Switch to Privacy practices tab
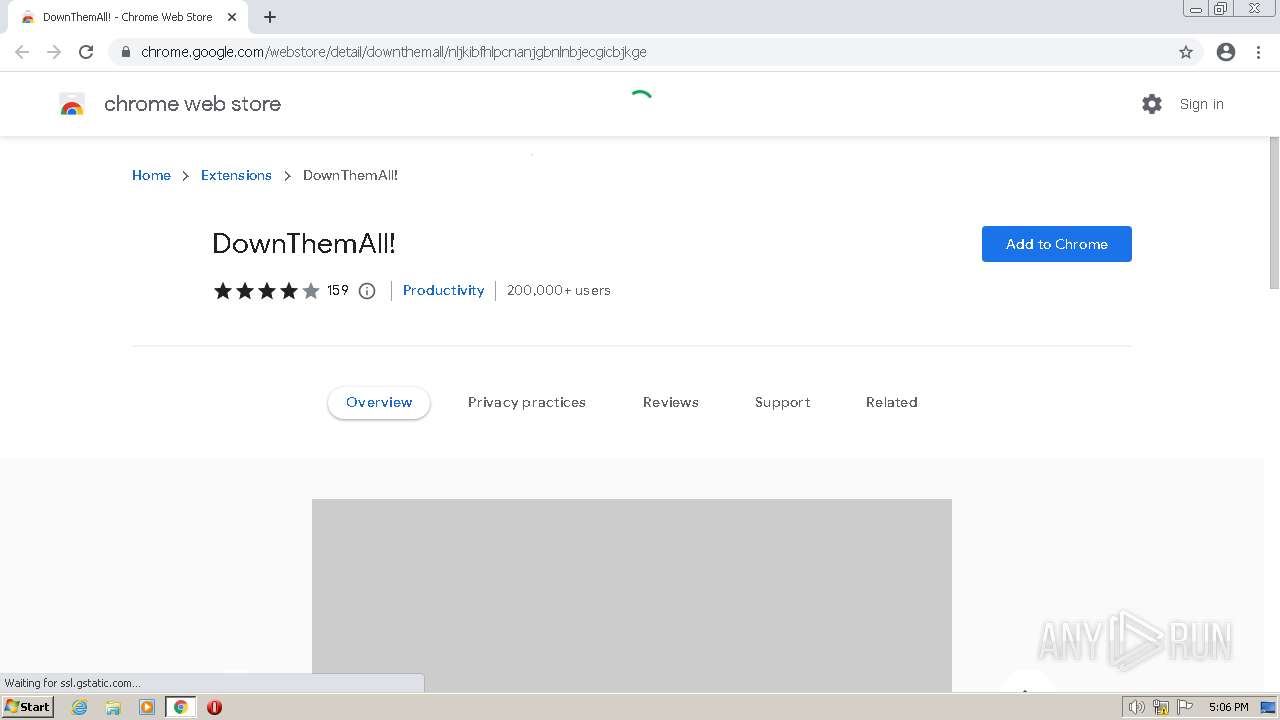This screenshot has height=720, width=1280. pyautogui.click(x=527, y=402)
